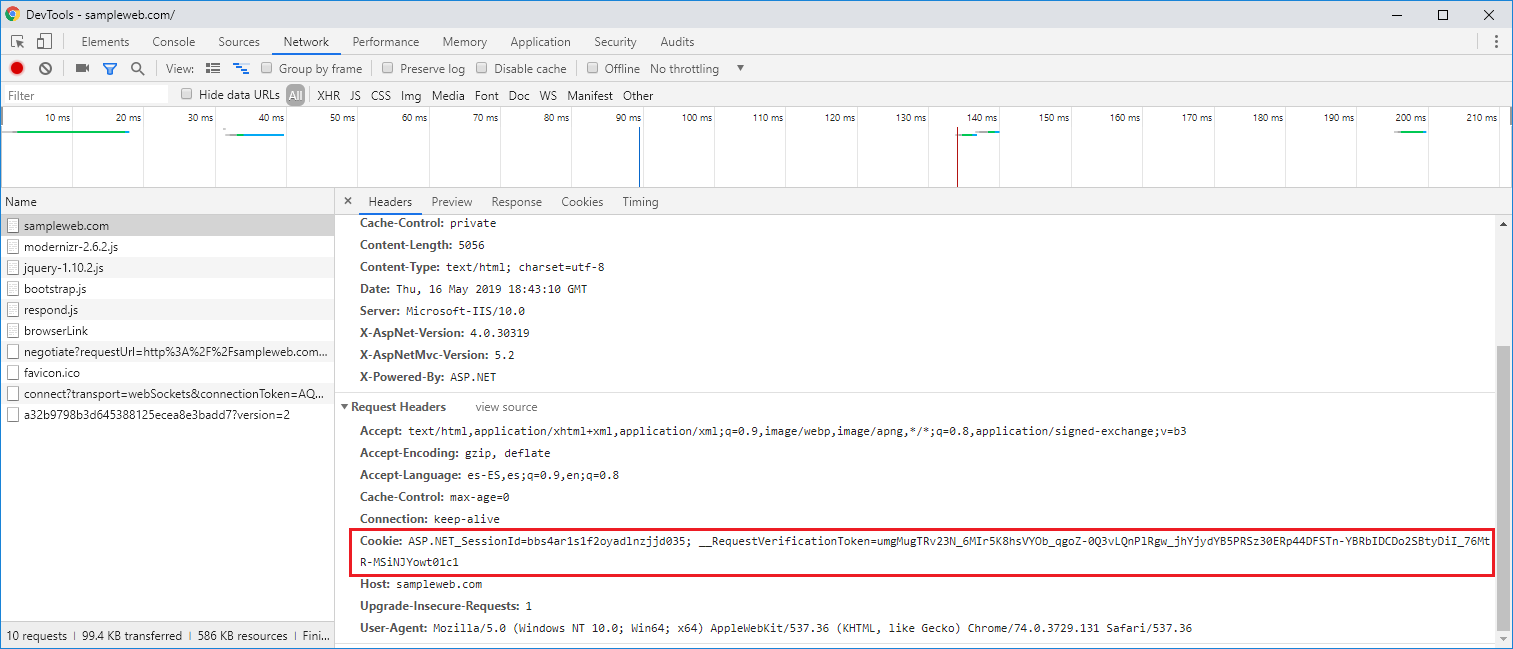This screenshot has height=649, width=1513.
Task: Enable Offline mode checkbox
Action: click(x=593, y=68)
